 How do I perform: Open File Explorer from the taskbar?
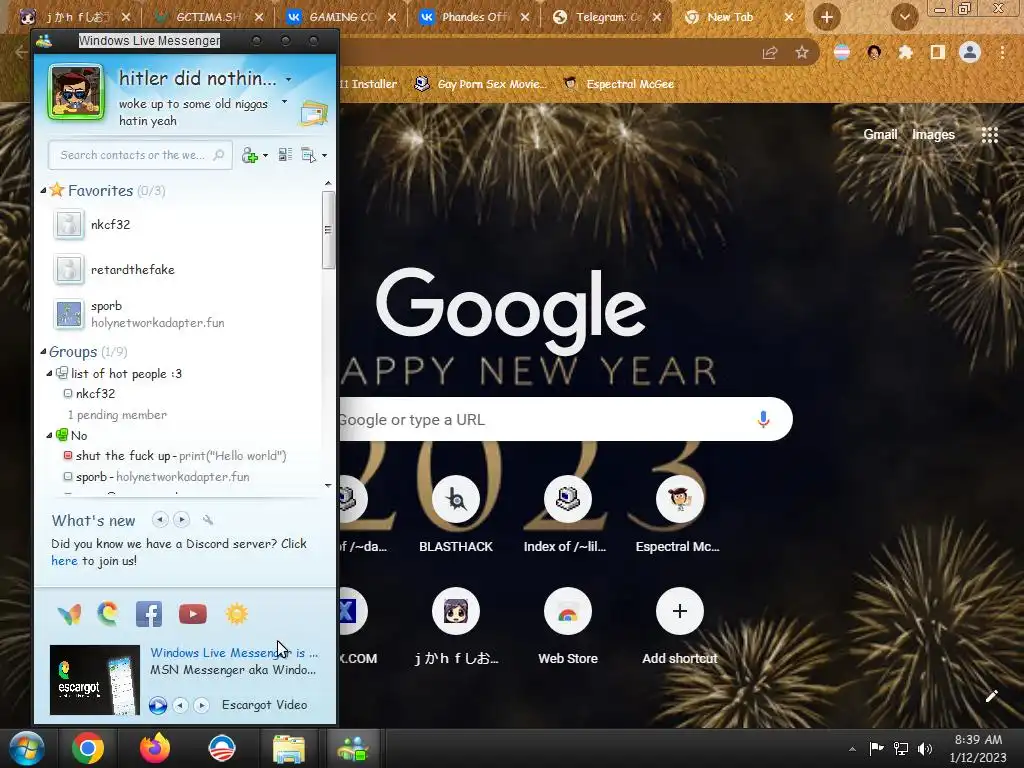[288, 748]
